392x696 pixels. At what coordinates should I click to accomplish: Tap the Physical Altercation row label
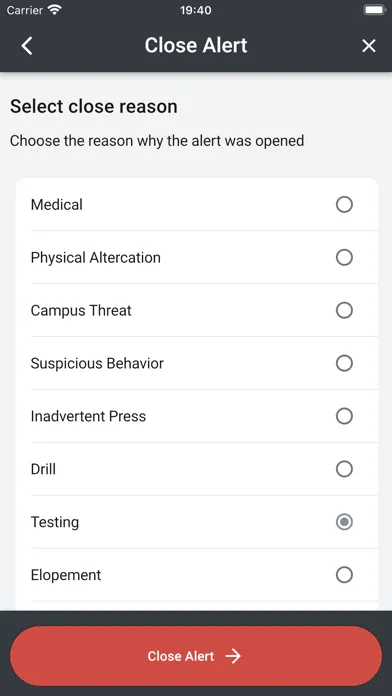(x=95, y=257)
